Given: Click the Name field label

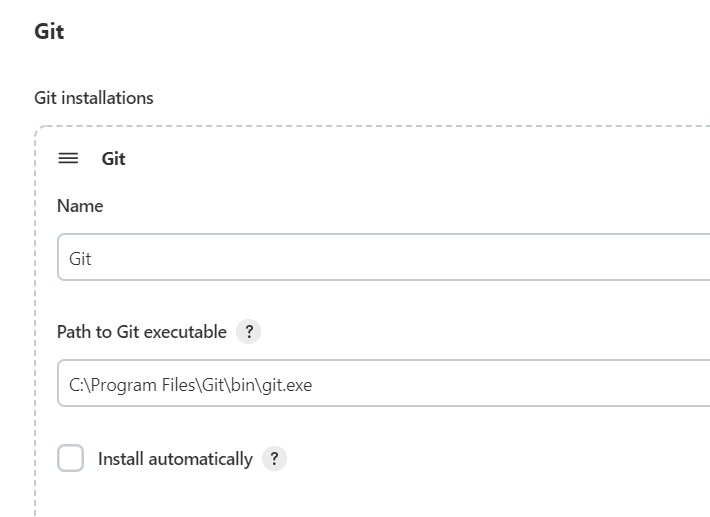Looking at the screenshot, I should [x=80, y=206].
